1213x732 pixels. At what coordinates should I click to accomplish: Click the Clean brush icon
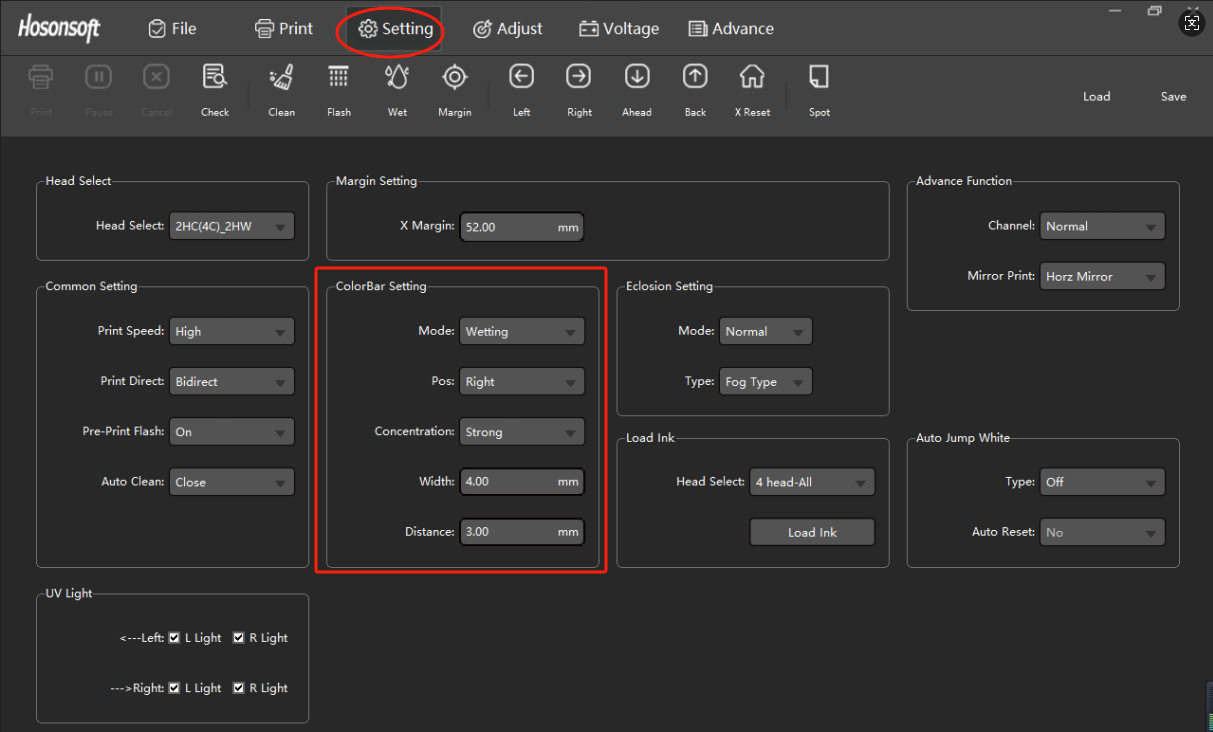pos(281,78)
